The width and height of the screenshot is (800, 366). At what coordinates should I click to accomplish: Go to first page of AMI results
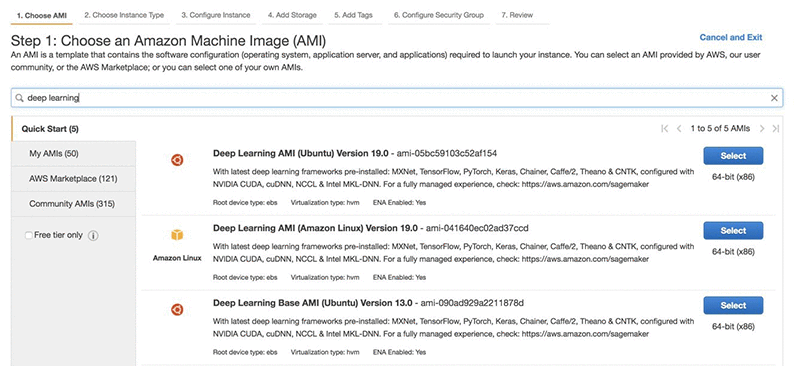coord(664,129)
